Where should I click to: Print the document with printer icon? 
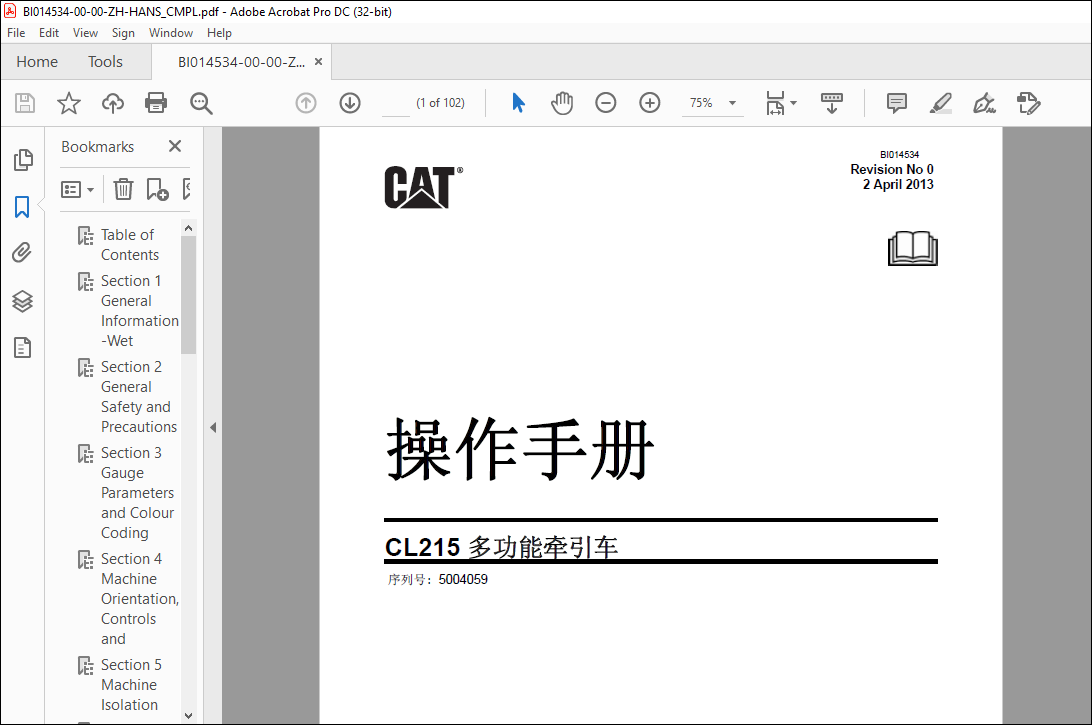(x=156, y=103)
